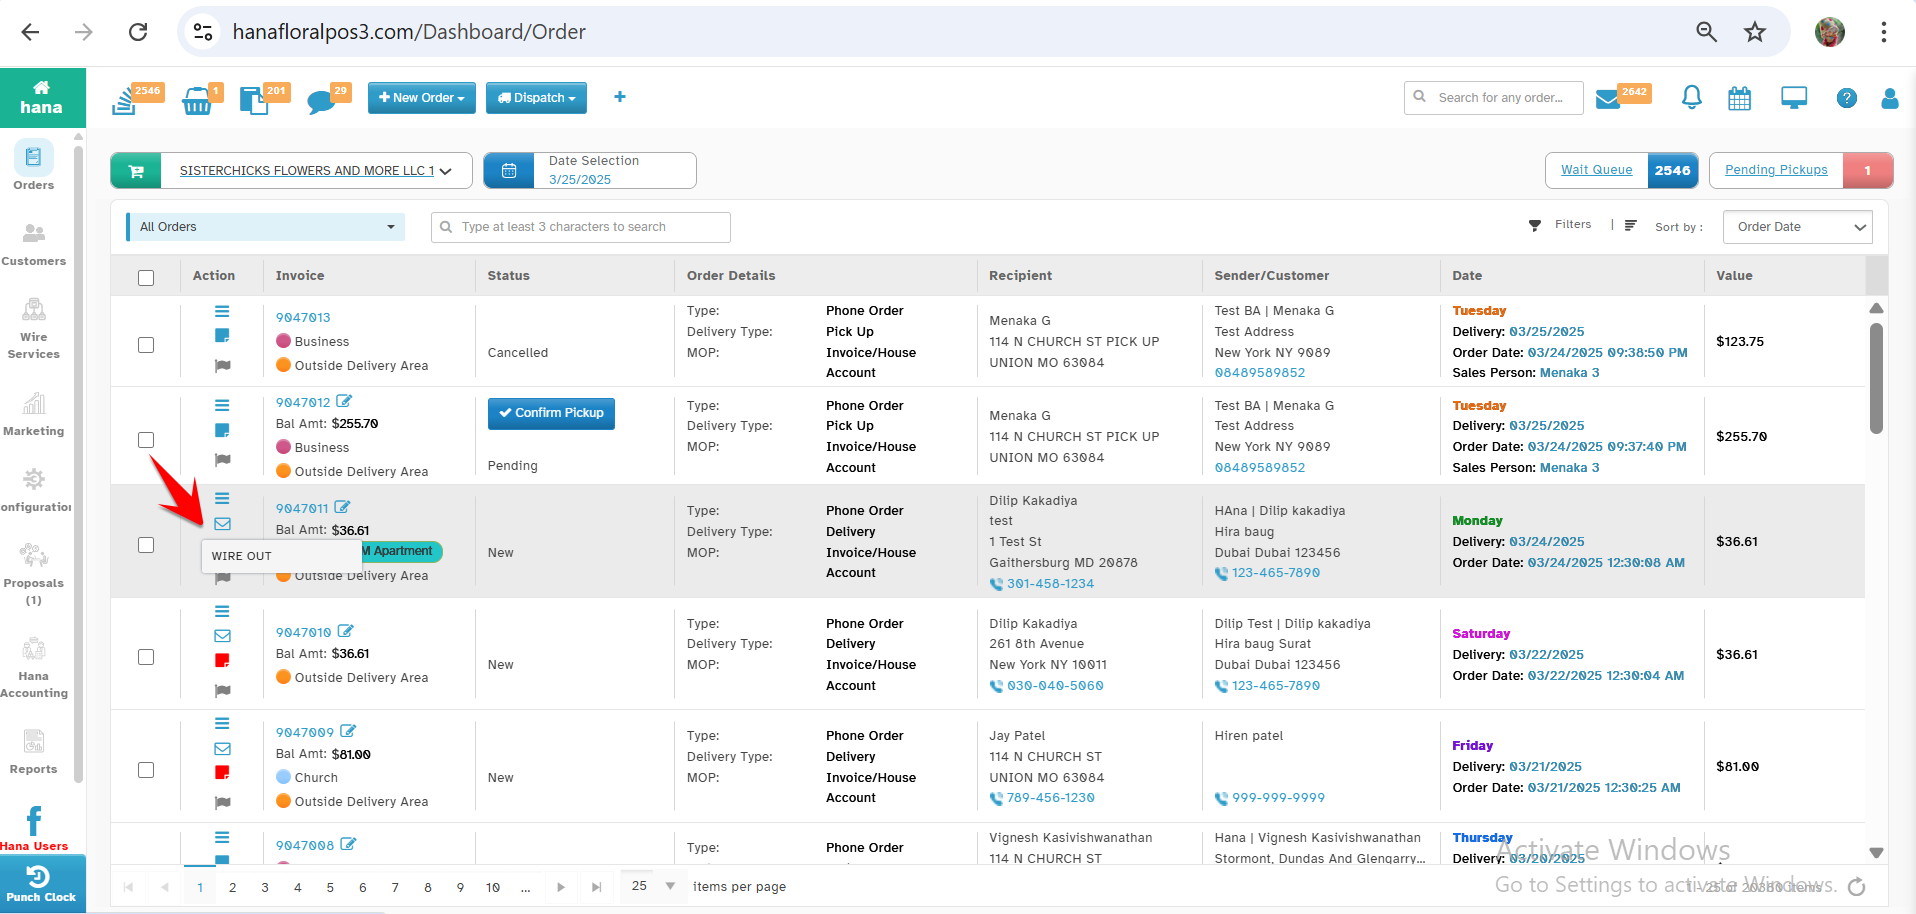Tick the checkbox for invoice 9047013
Image resolution: width=1916 pixels, height=914 pixels.
[146, 345]
